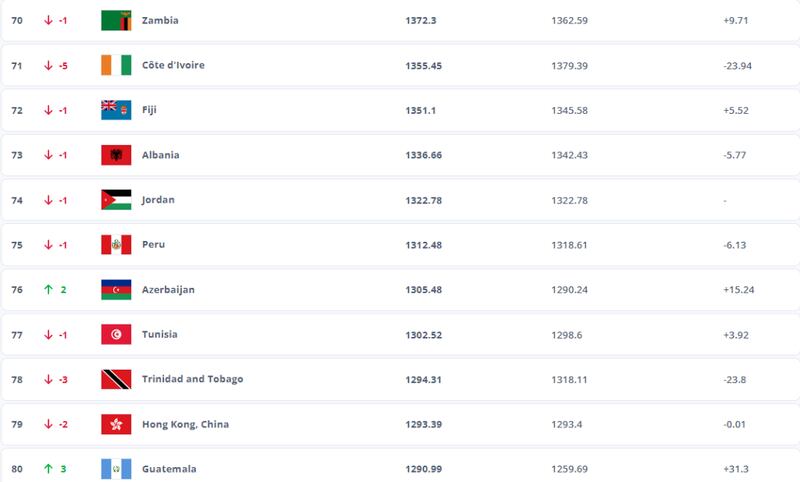Click Guatemala's green up rank arrow
The height and width of the screenshot is (482, 800).
tap(48, 469)
